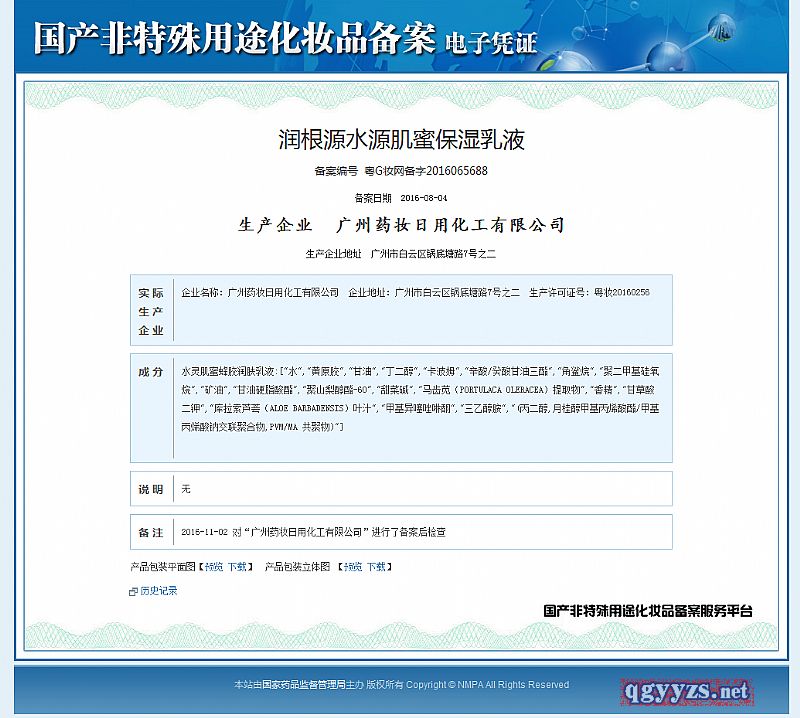Click the 生产企业地址 address line
The height and width of the screenshot is (718, 800).
(401, 254)
